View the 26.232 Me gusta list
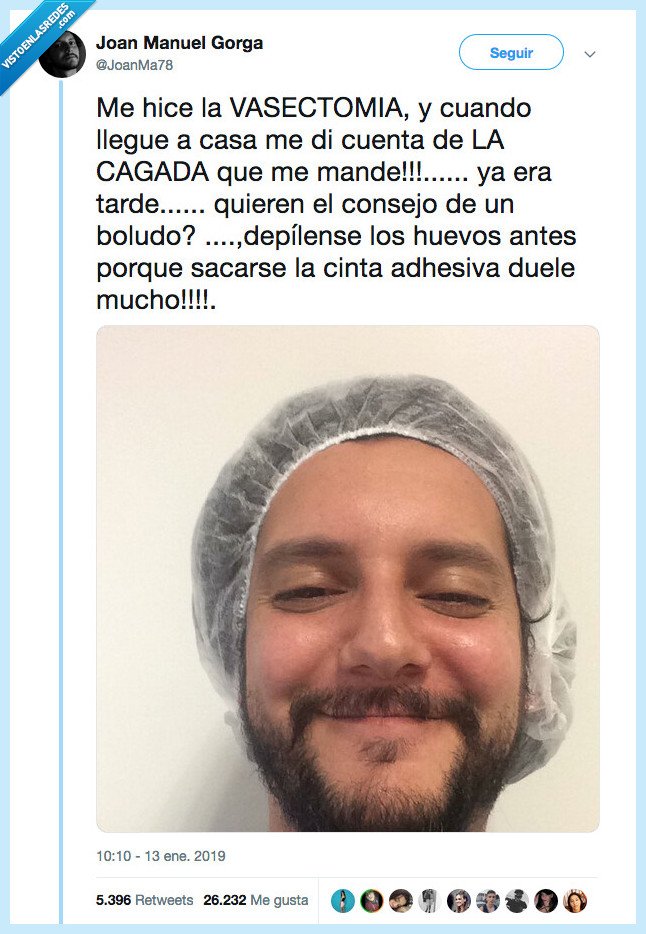 [x=256, y=899]
